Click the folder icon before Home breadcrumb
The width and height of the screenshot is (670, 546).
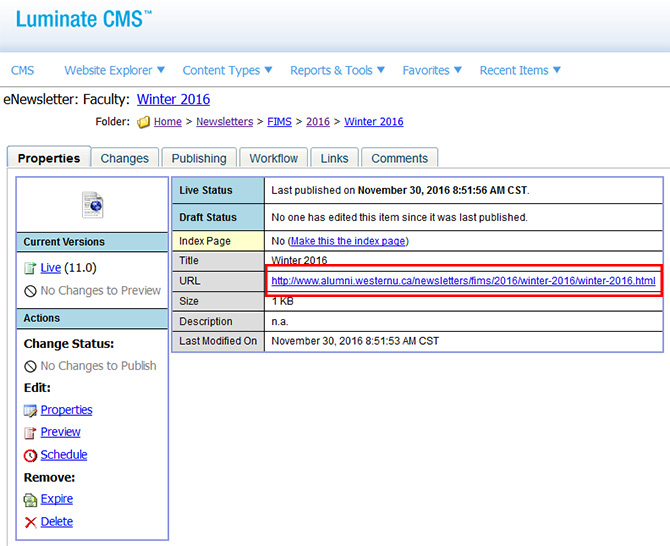tap(143, 122)
